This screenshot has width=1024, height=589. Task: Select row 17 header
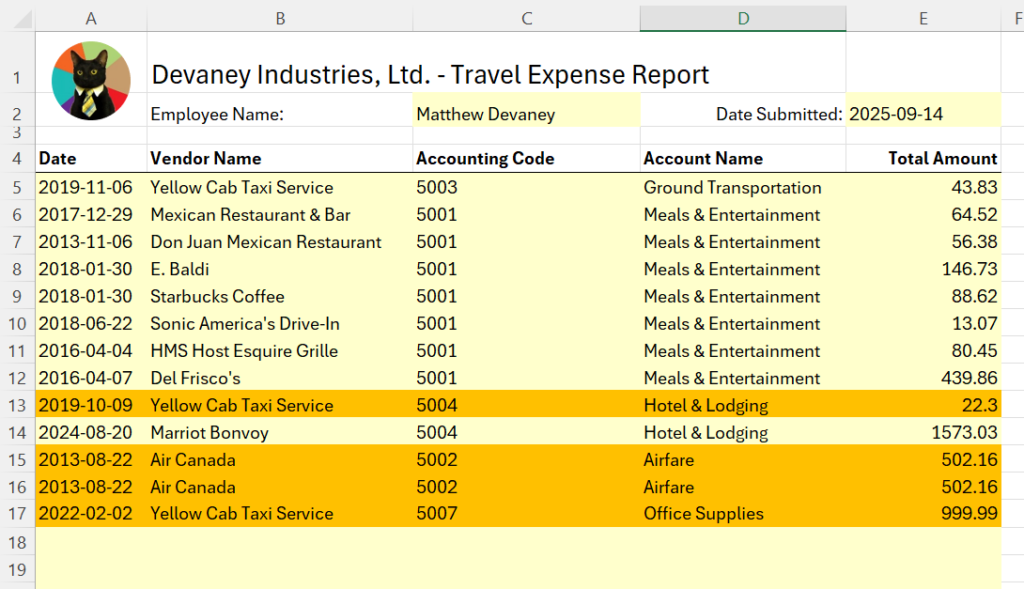point(17,513)
